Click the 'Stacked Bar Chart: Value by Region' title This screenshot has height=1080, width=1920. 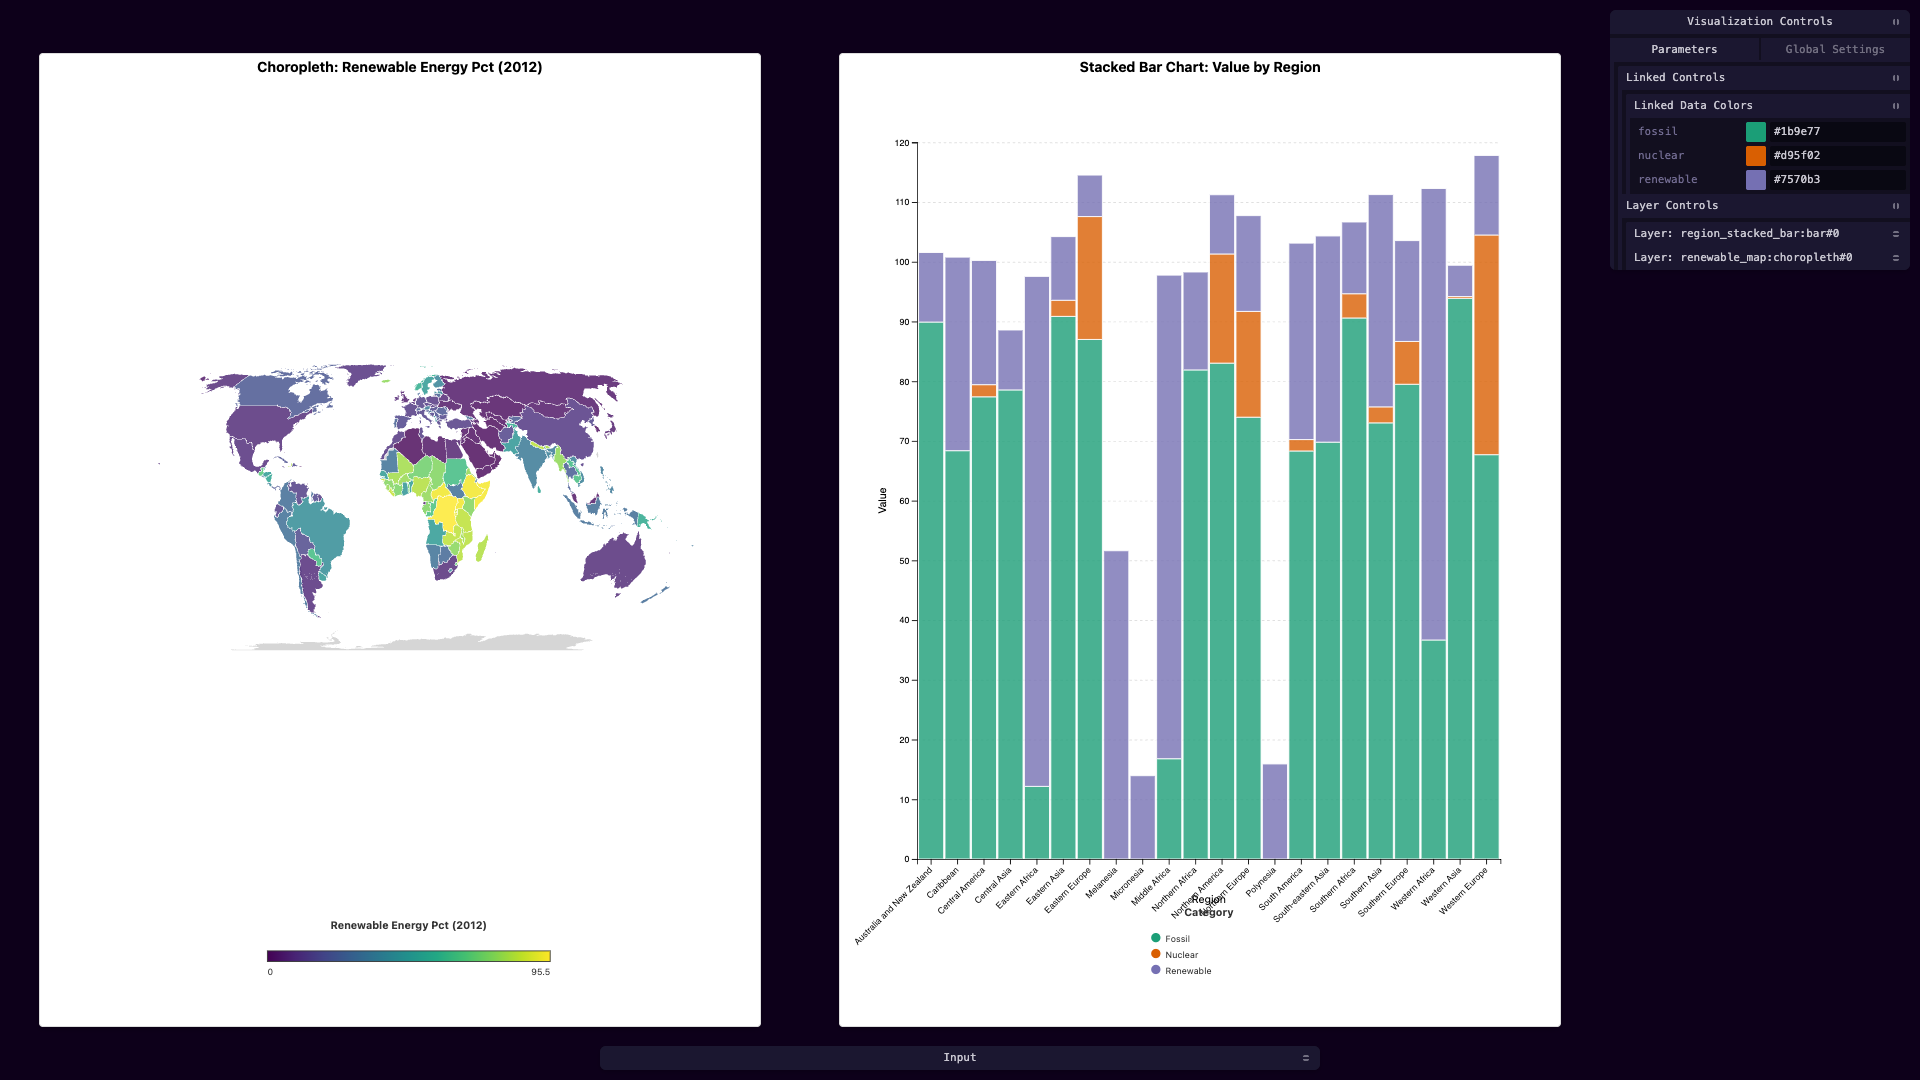pos(1200,67)
